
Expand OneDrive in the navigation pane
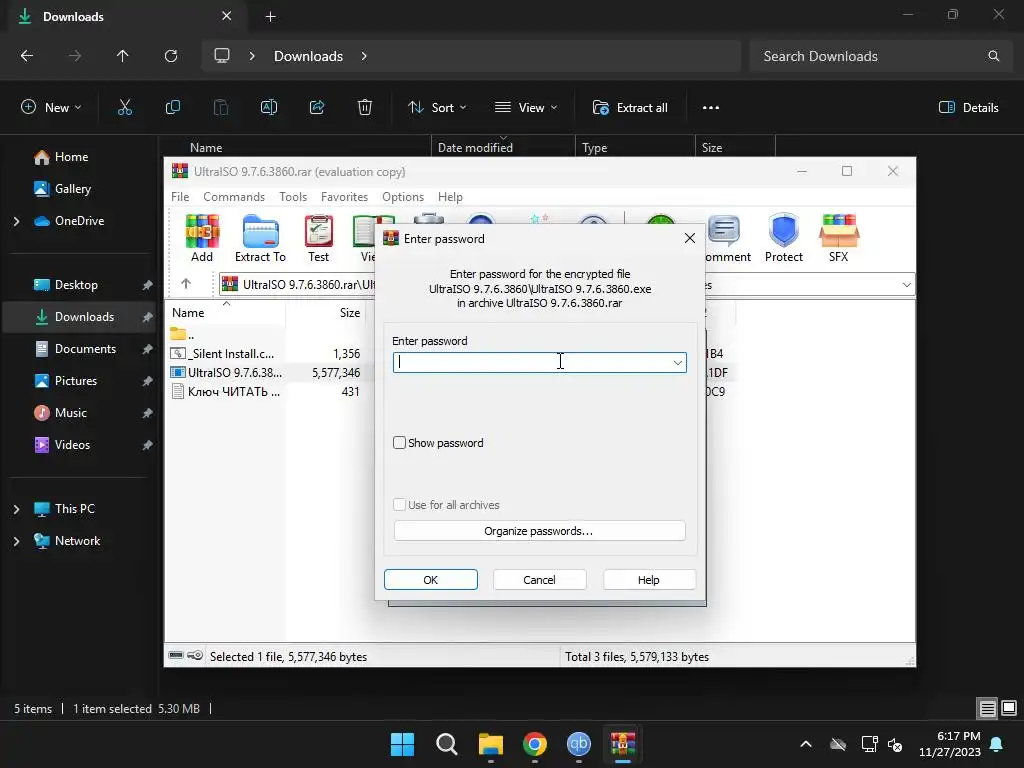coord(16,221)
